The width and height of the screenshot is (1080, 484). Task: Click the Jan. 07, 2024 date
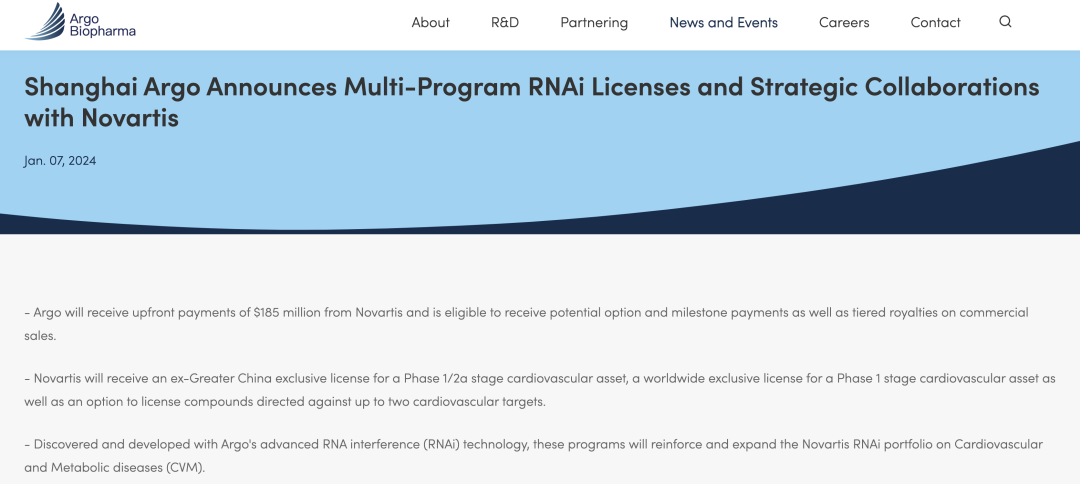point(60,160)
